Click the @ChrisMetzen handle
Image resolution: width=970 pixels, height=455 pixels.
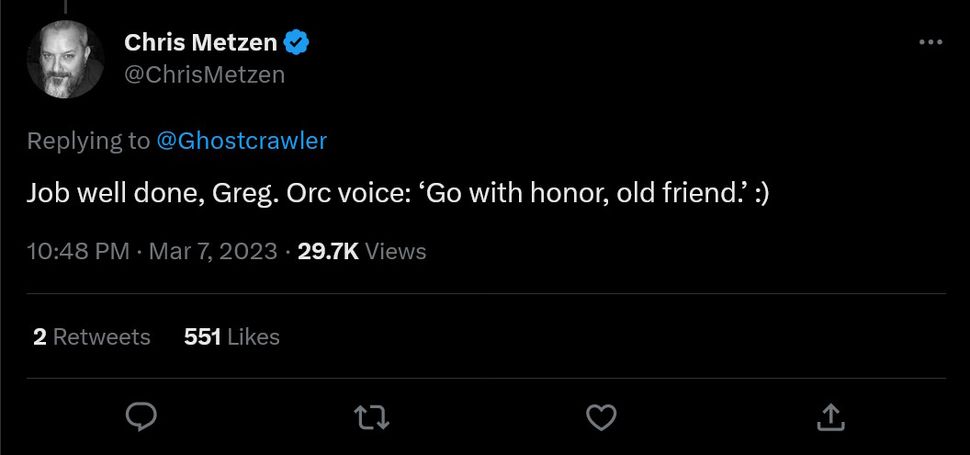[204, 75]
